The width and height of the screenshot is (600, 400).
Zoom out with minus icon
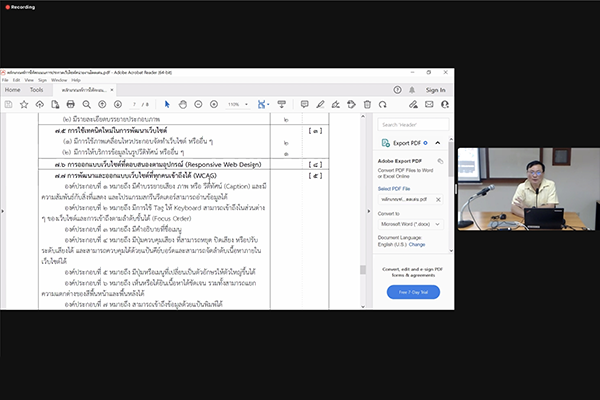198,104
